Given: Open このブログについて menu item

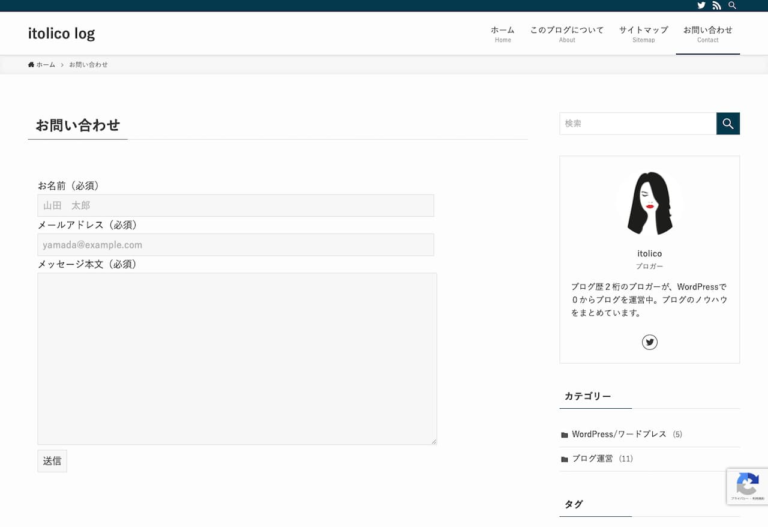Looking at the screenshot, I should pyautogui.click(x=566, y=33).
